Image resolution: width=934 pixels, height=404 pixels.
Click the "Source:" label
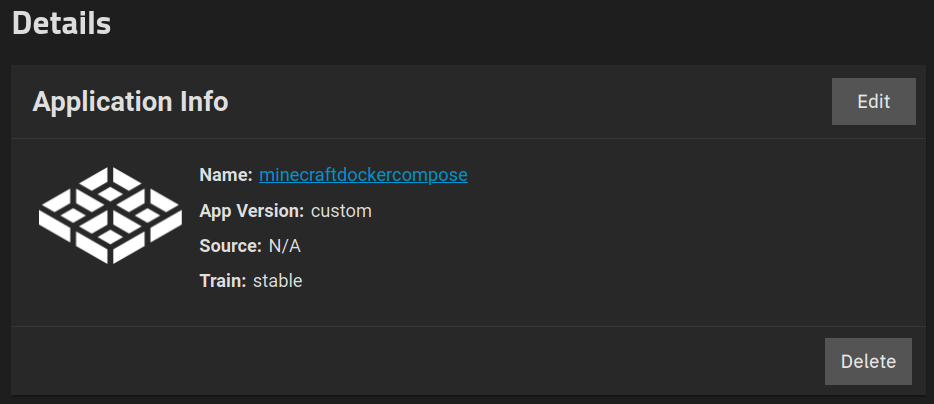click(x=230, y=246)
